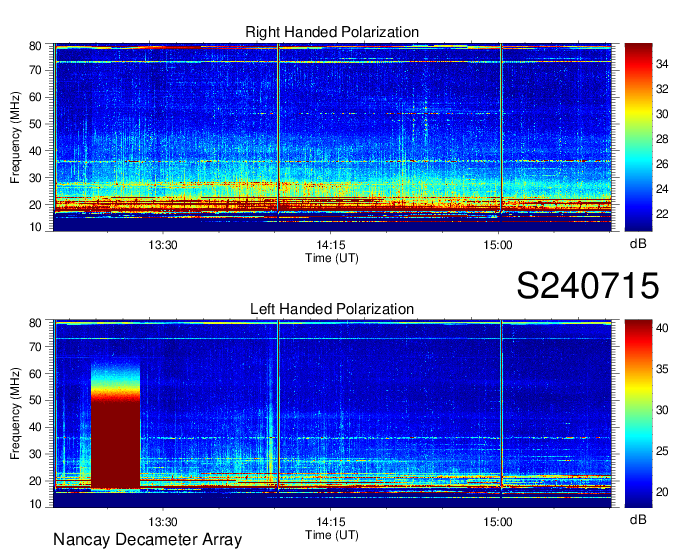
Task: Click the 22 dB label on upper color bar
Action: 662,214
